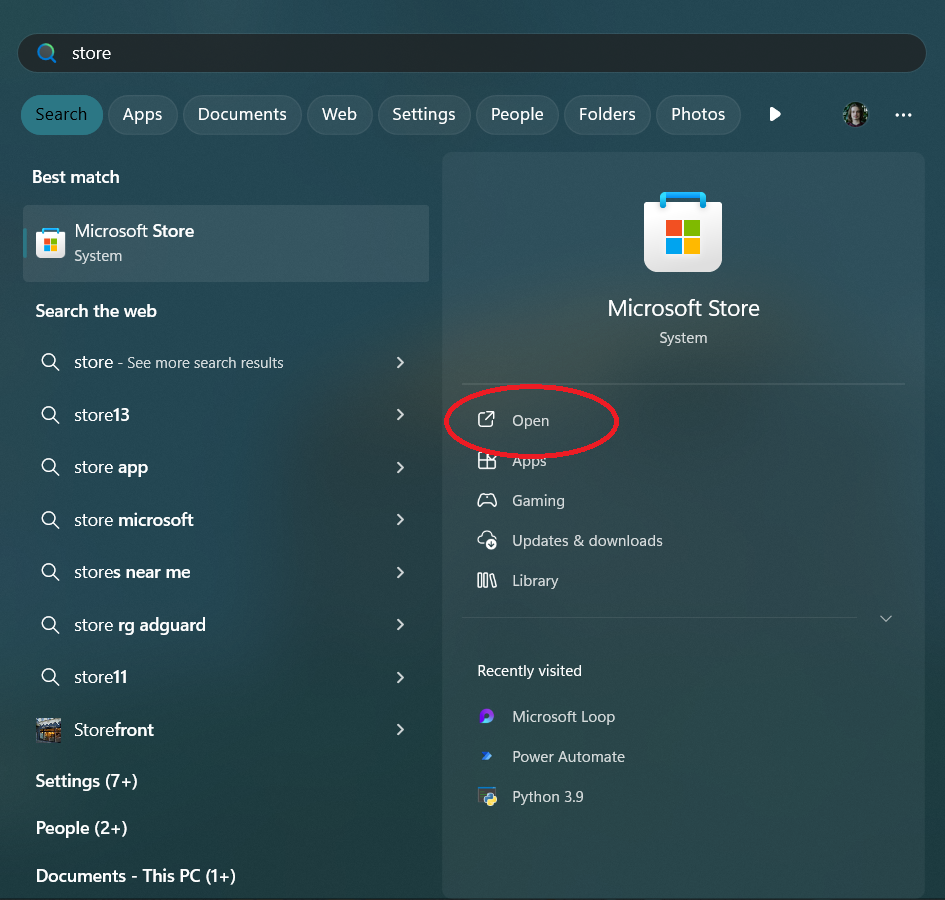Expand the chevron next to "store microsoft"
The image size is (945, 900).
tap(400, 520)
